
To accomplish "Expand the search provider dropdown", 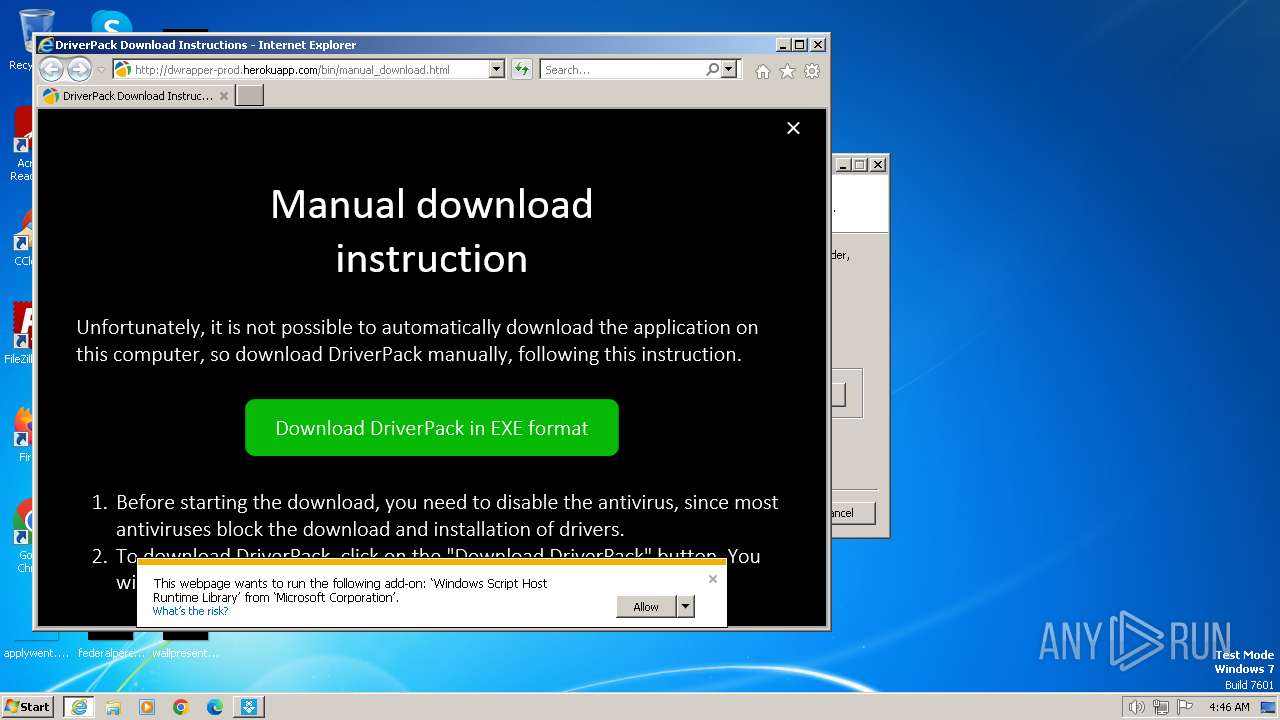I will click(729, 69).
